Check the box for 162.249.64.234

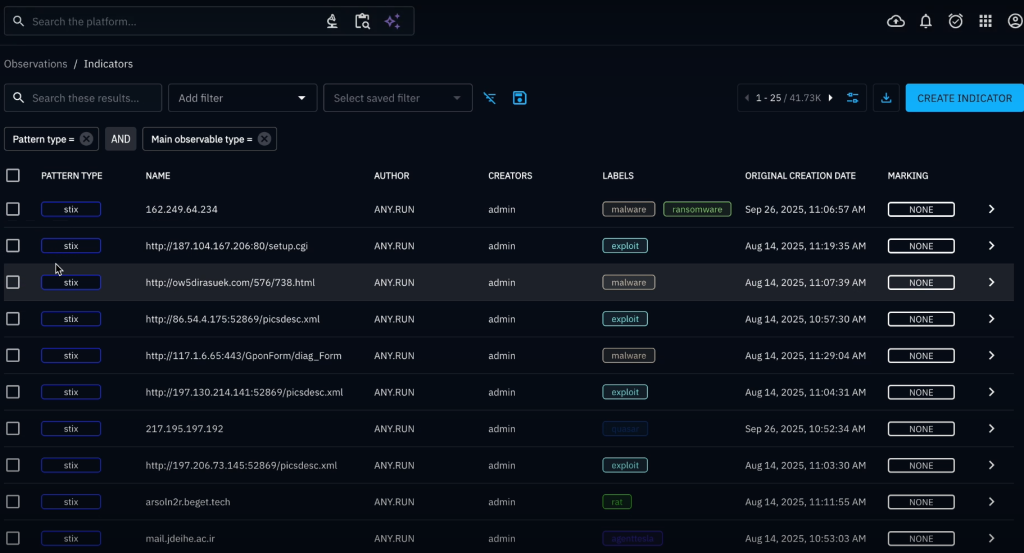[13, 210]
